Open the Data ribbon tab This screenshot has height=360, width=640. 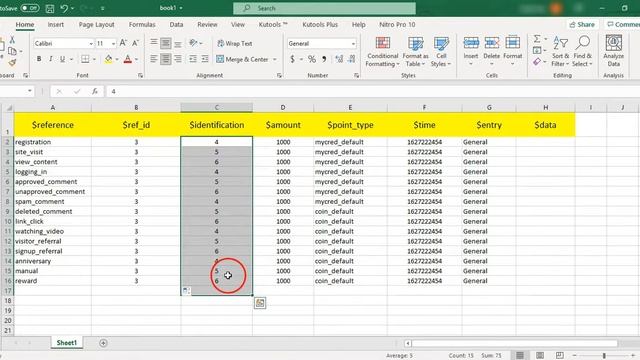(176, 24)
